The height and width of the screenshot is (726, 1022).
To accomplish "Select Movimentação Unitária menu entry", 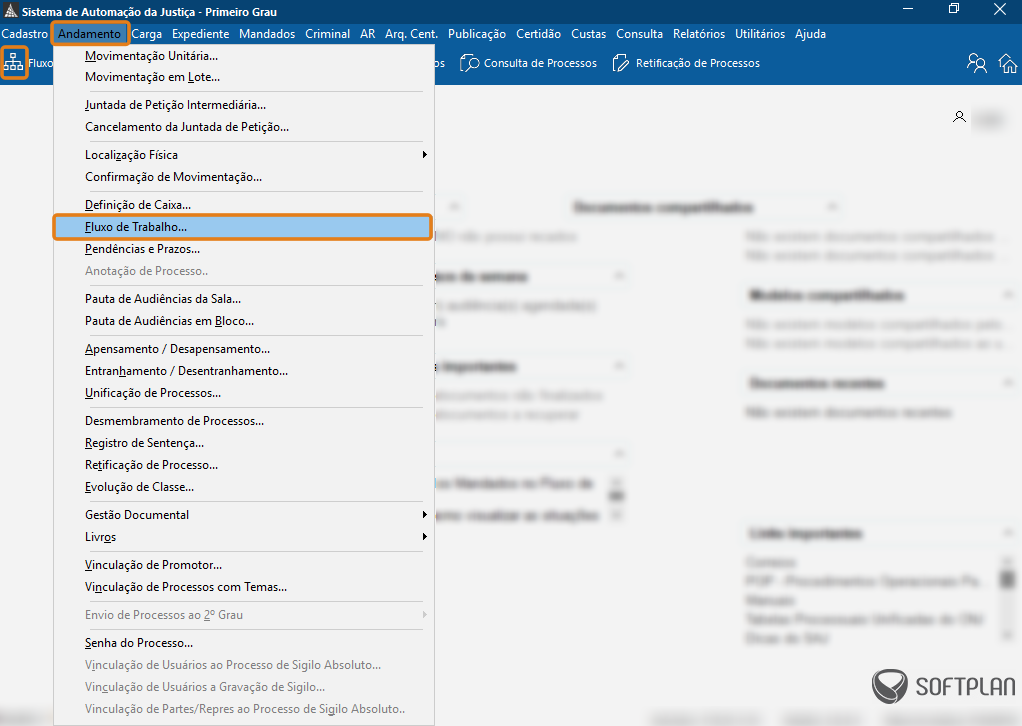I will [244, 56].
